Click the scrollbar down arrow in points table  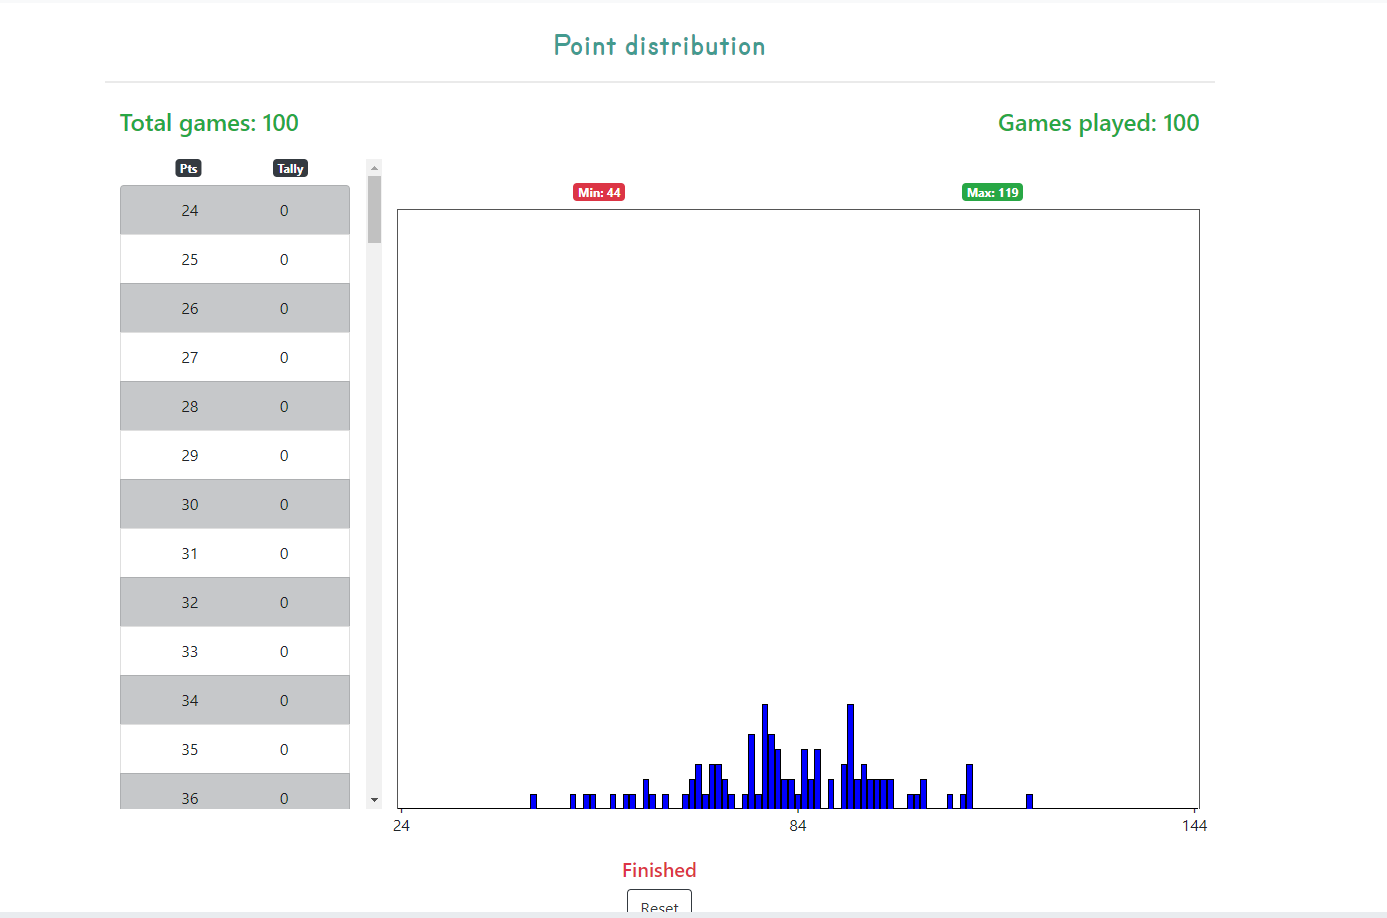pyautogui.click(x=375, y=800)
